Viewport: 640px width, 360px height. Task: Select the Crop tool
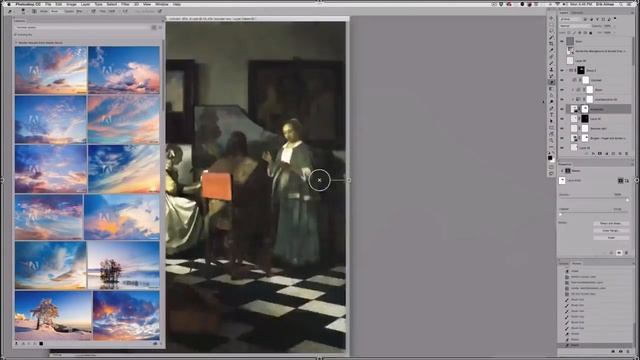point(551,44)
